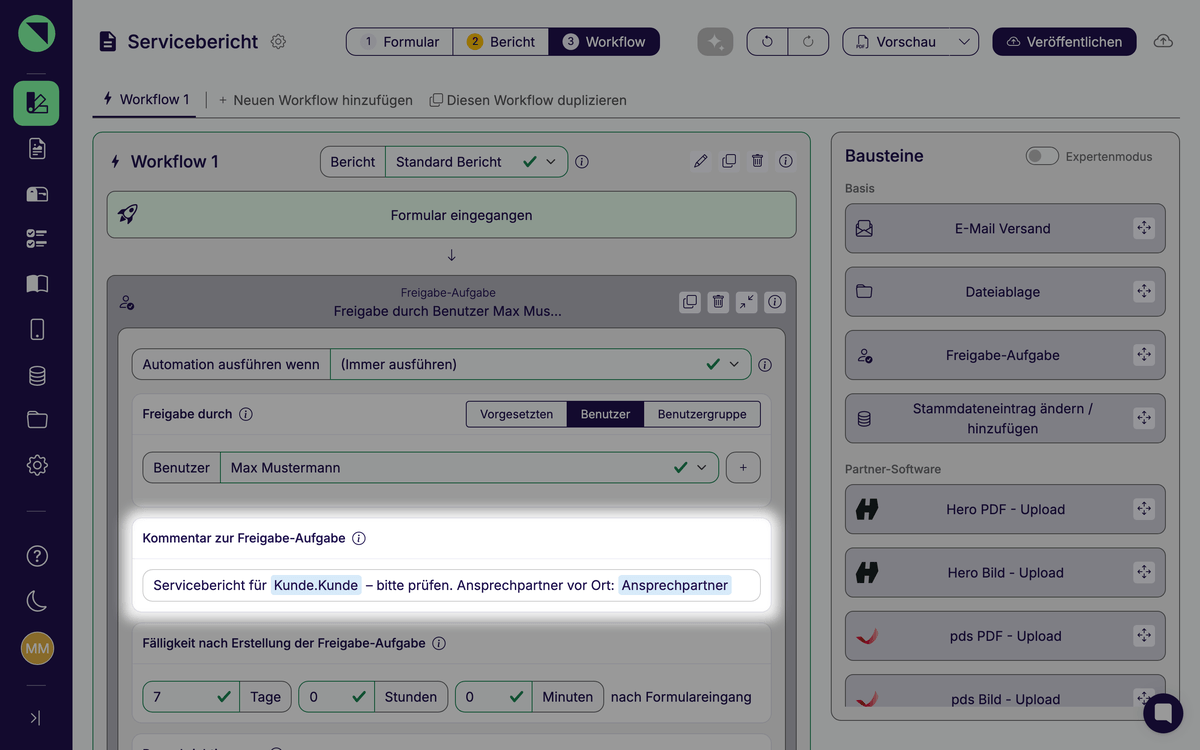This screenshot has width=1200, height=750.
Task: Select Hero PDF - Upload block
Action: 1005,509
